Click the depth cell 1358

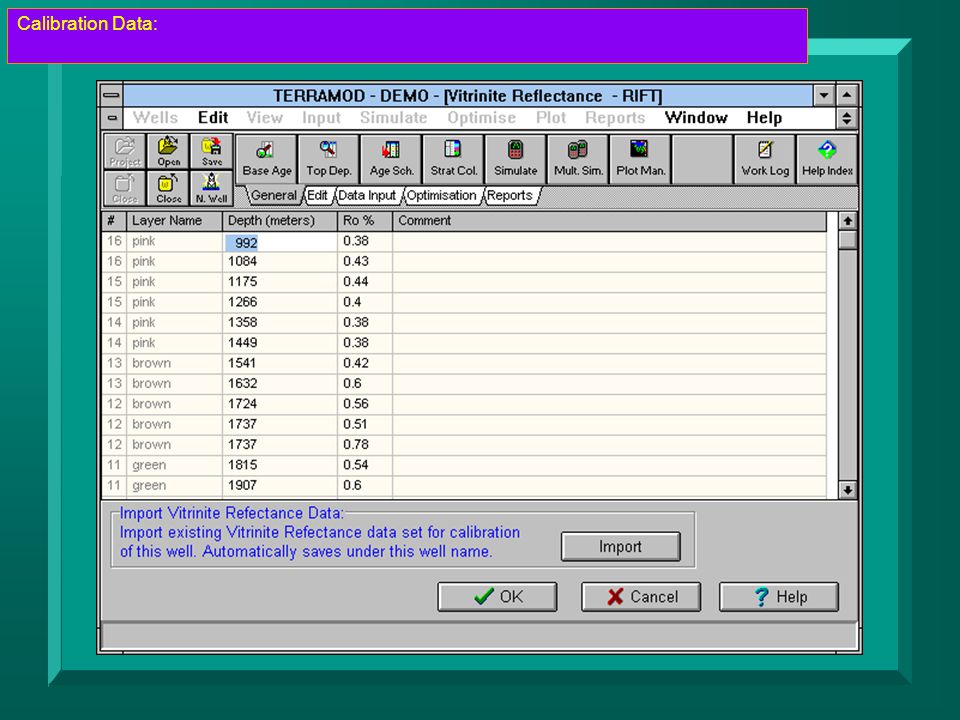pos(280,322)
